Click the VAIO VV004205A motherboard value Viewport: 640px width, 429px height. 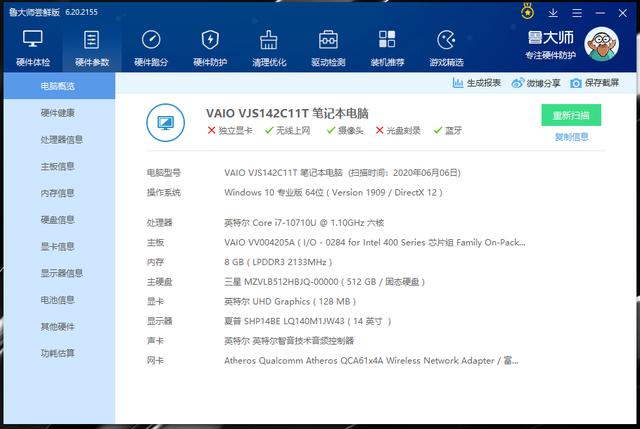point(375,242)
